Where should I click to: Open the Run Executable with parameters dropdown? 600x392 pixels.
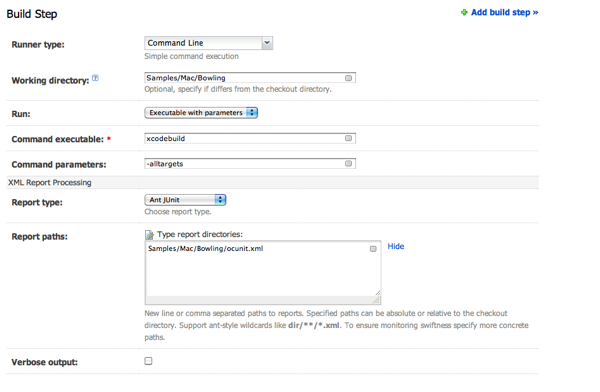(201, 113)
